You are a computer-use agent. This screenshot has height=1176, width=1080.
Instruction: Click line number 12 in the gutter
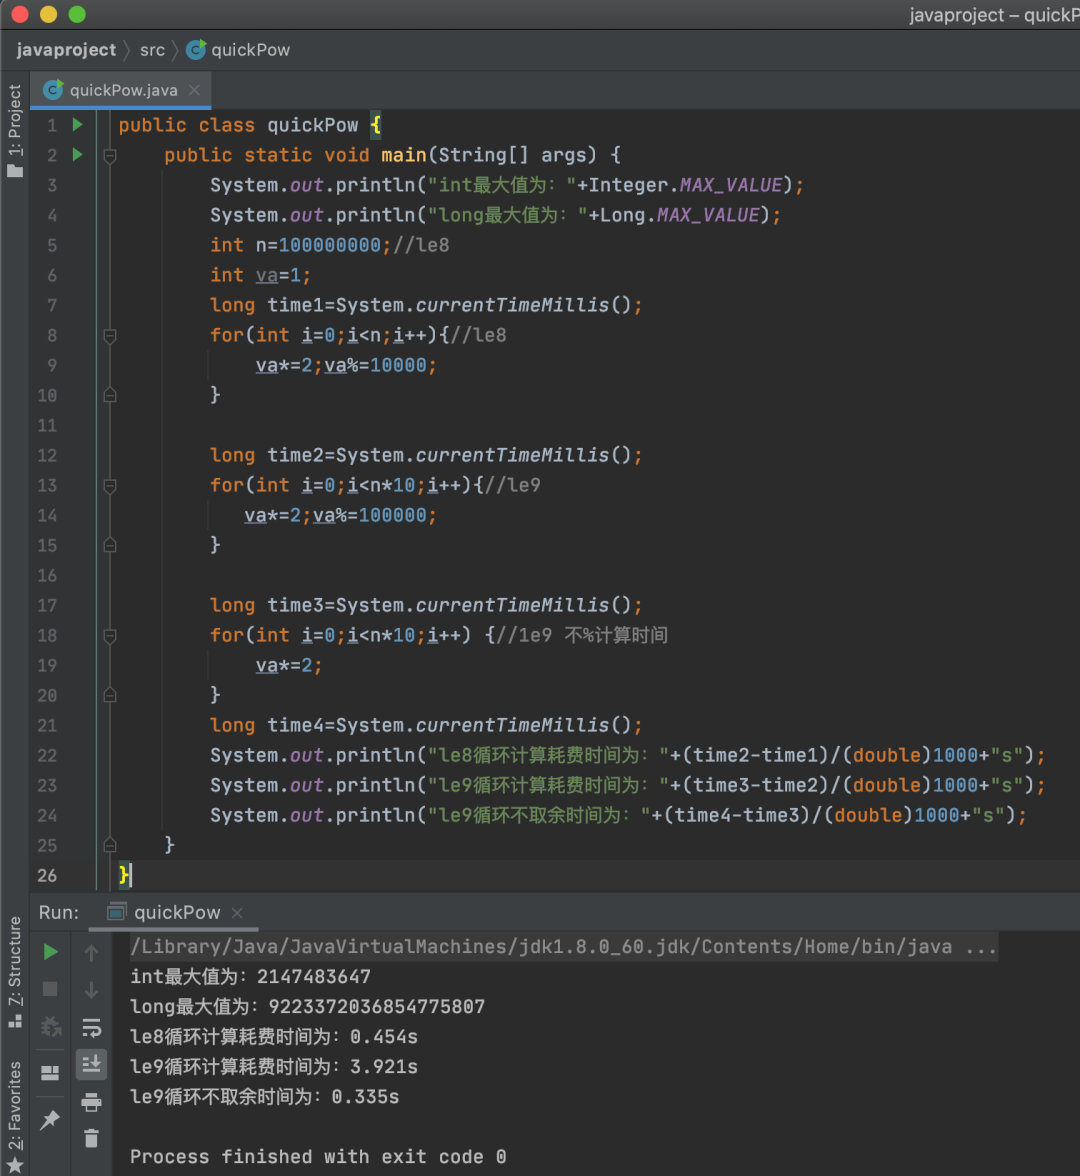pos(47,455)
